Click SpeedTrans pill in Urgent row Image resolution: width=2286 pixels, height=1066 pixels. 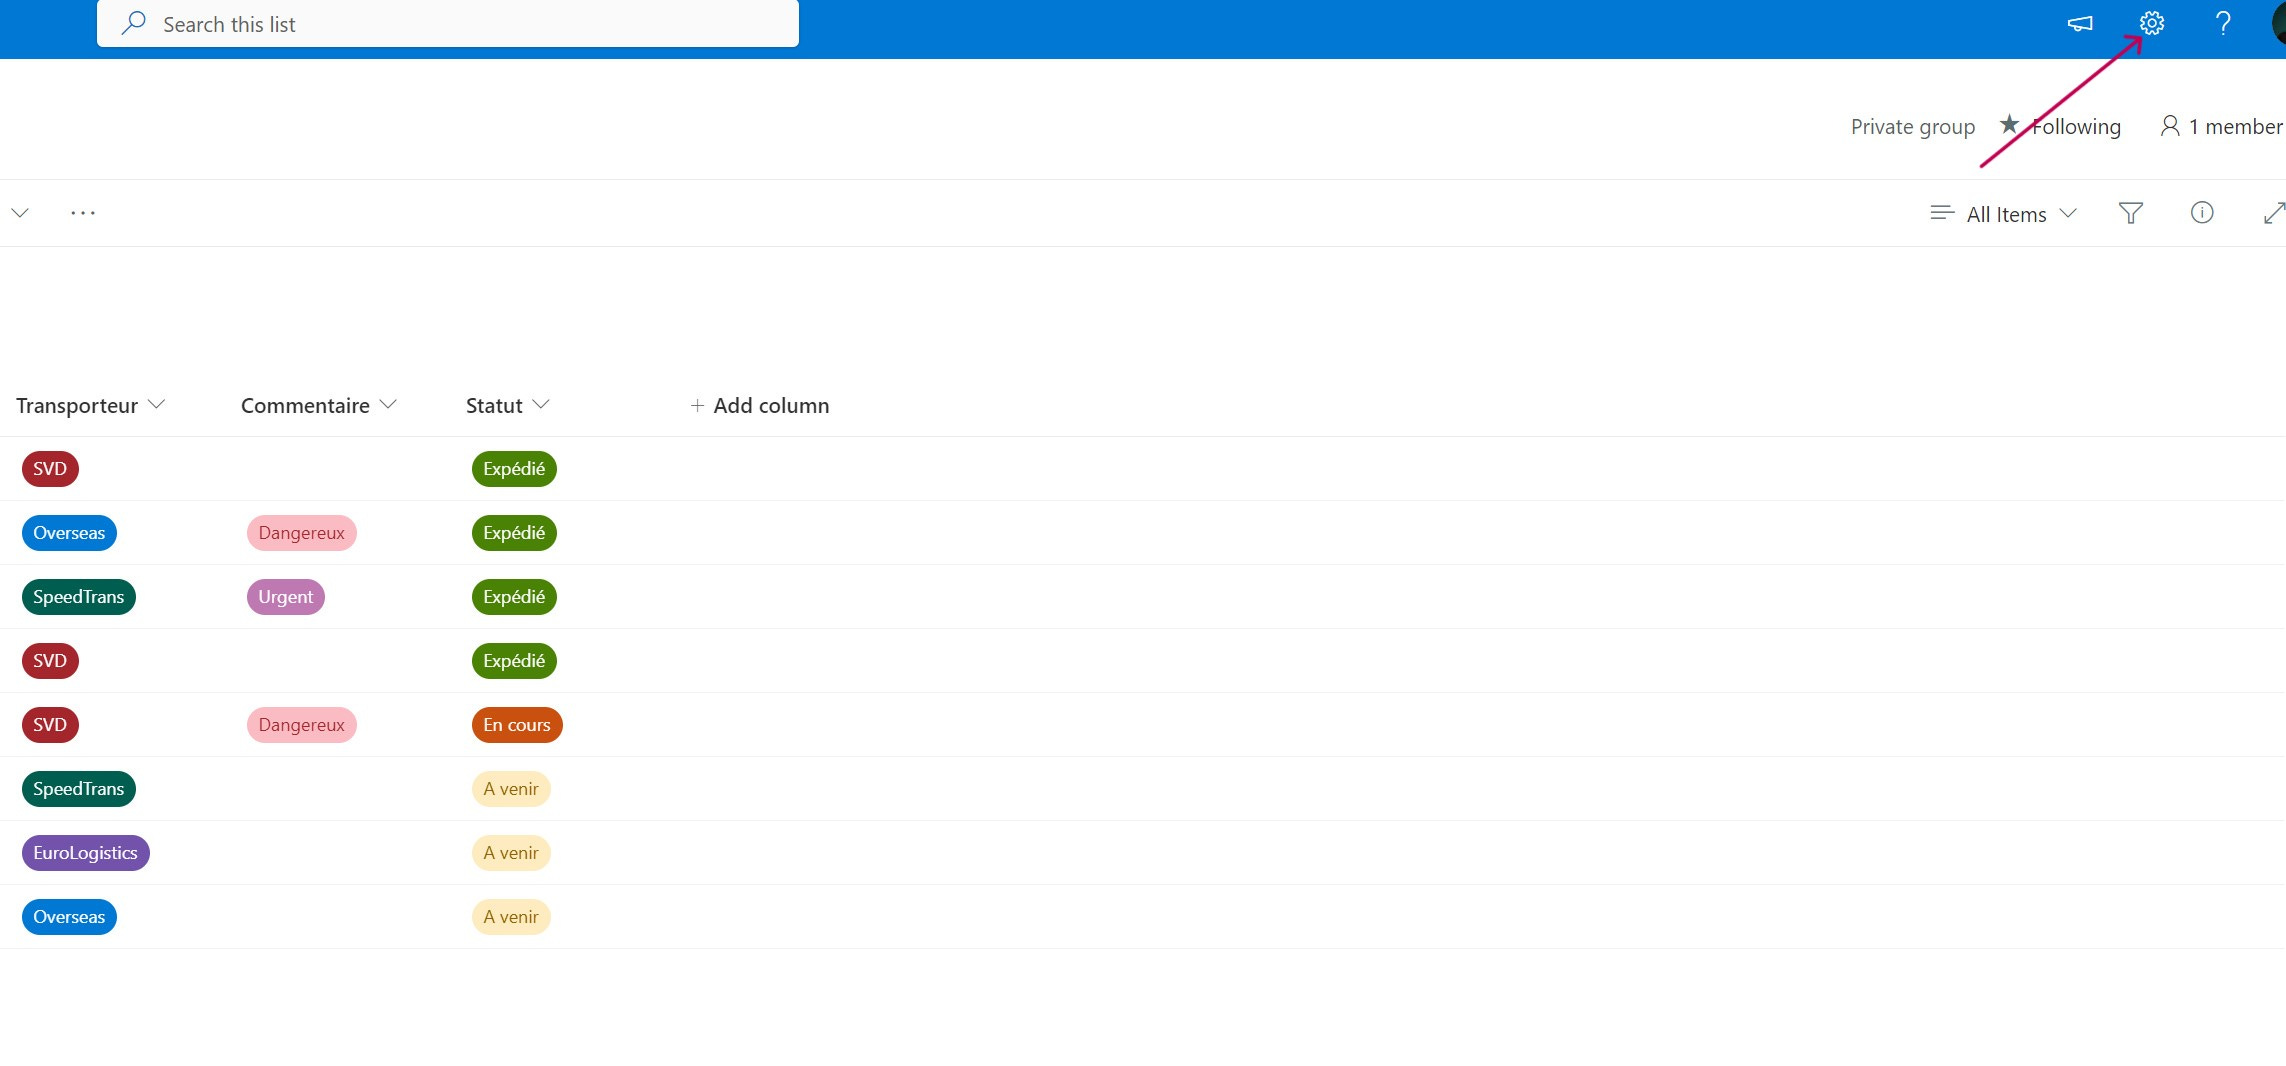78,597
